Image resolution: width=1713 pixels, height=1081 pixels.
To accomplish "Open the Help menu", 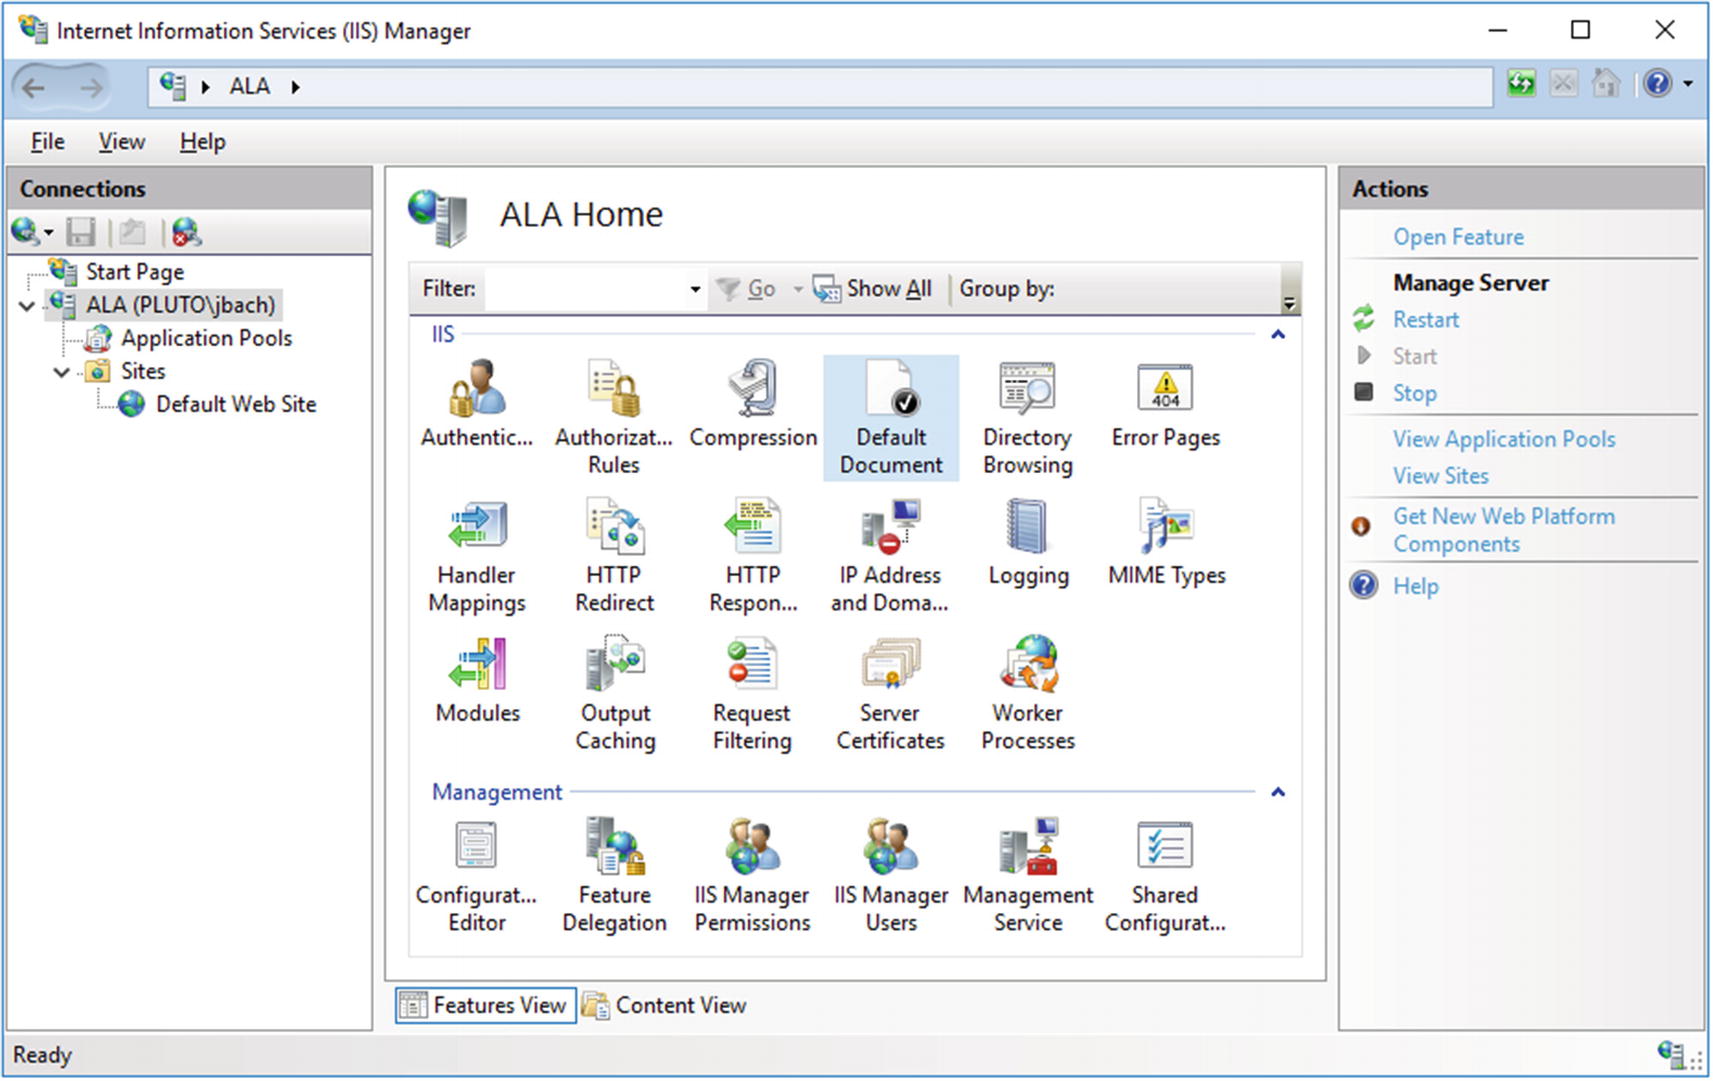I will [202, 142].
